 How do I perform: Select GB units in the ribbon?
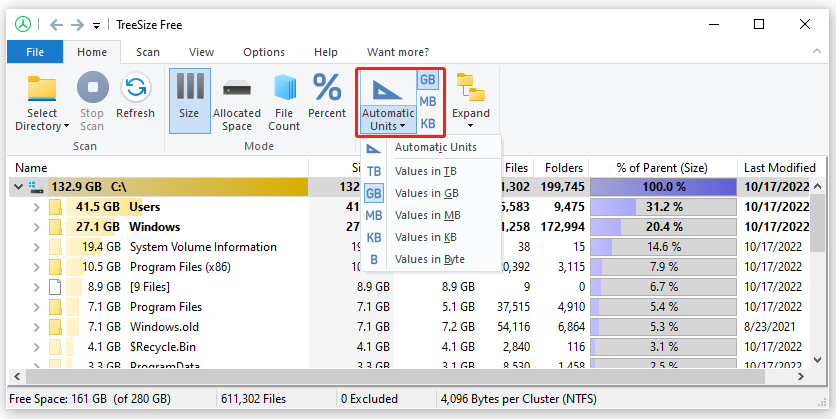[x=428, y=80]
